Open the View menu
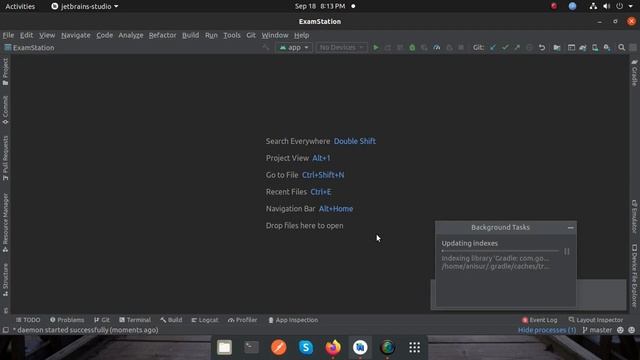Image resolution: width=640 pixels, height=360 pixels. tap(47, 35)
